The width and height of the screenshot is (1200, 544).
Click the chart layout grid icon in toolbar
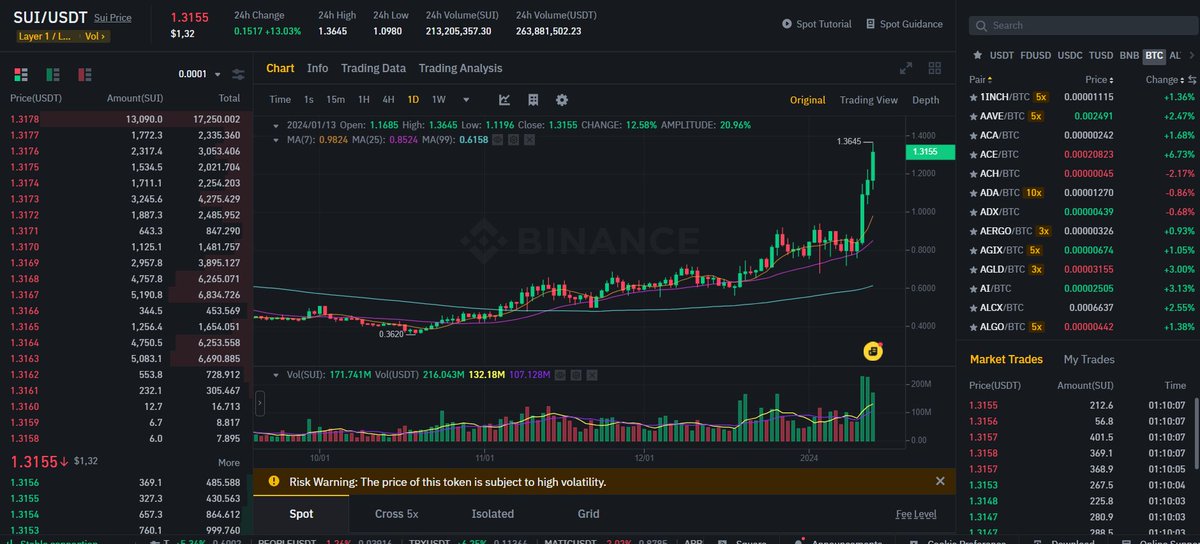(x=534, y=100)
